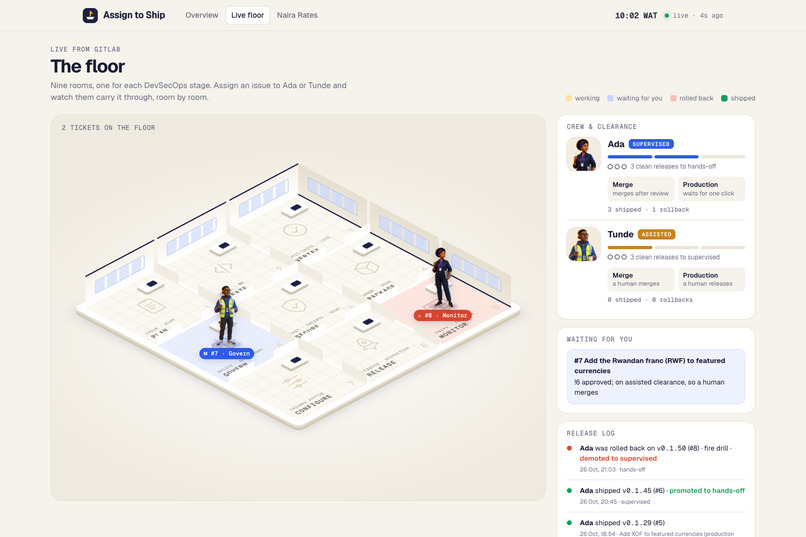This screenshot has width=806, height=537.
Task: Click the CONFIGURE room floor label
Action: 313,405
